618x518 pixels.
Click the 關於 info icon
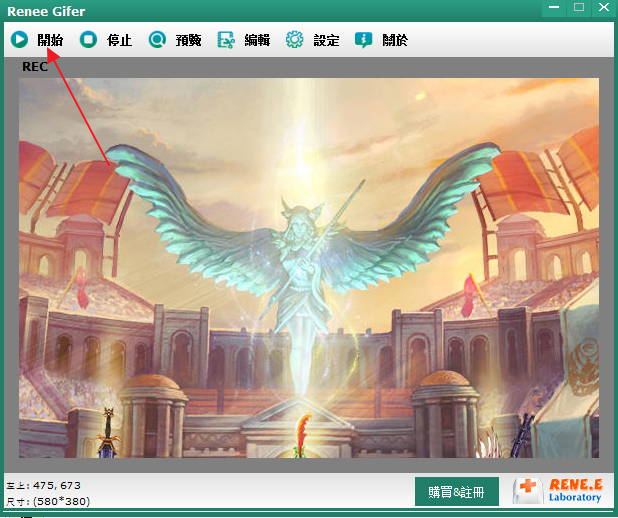[363, 40]
